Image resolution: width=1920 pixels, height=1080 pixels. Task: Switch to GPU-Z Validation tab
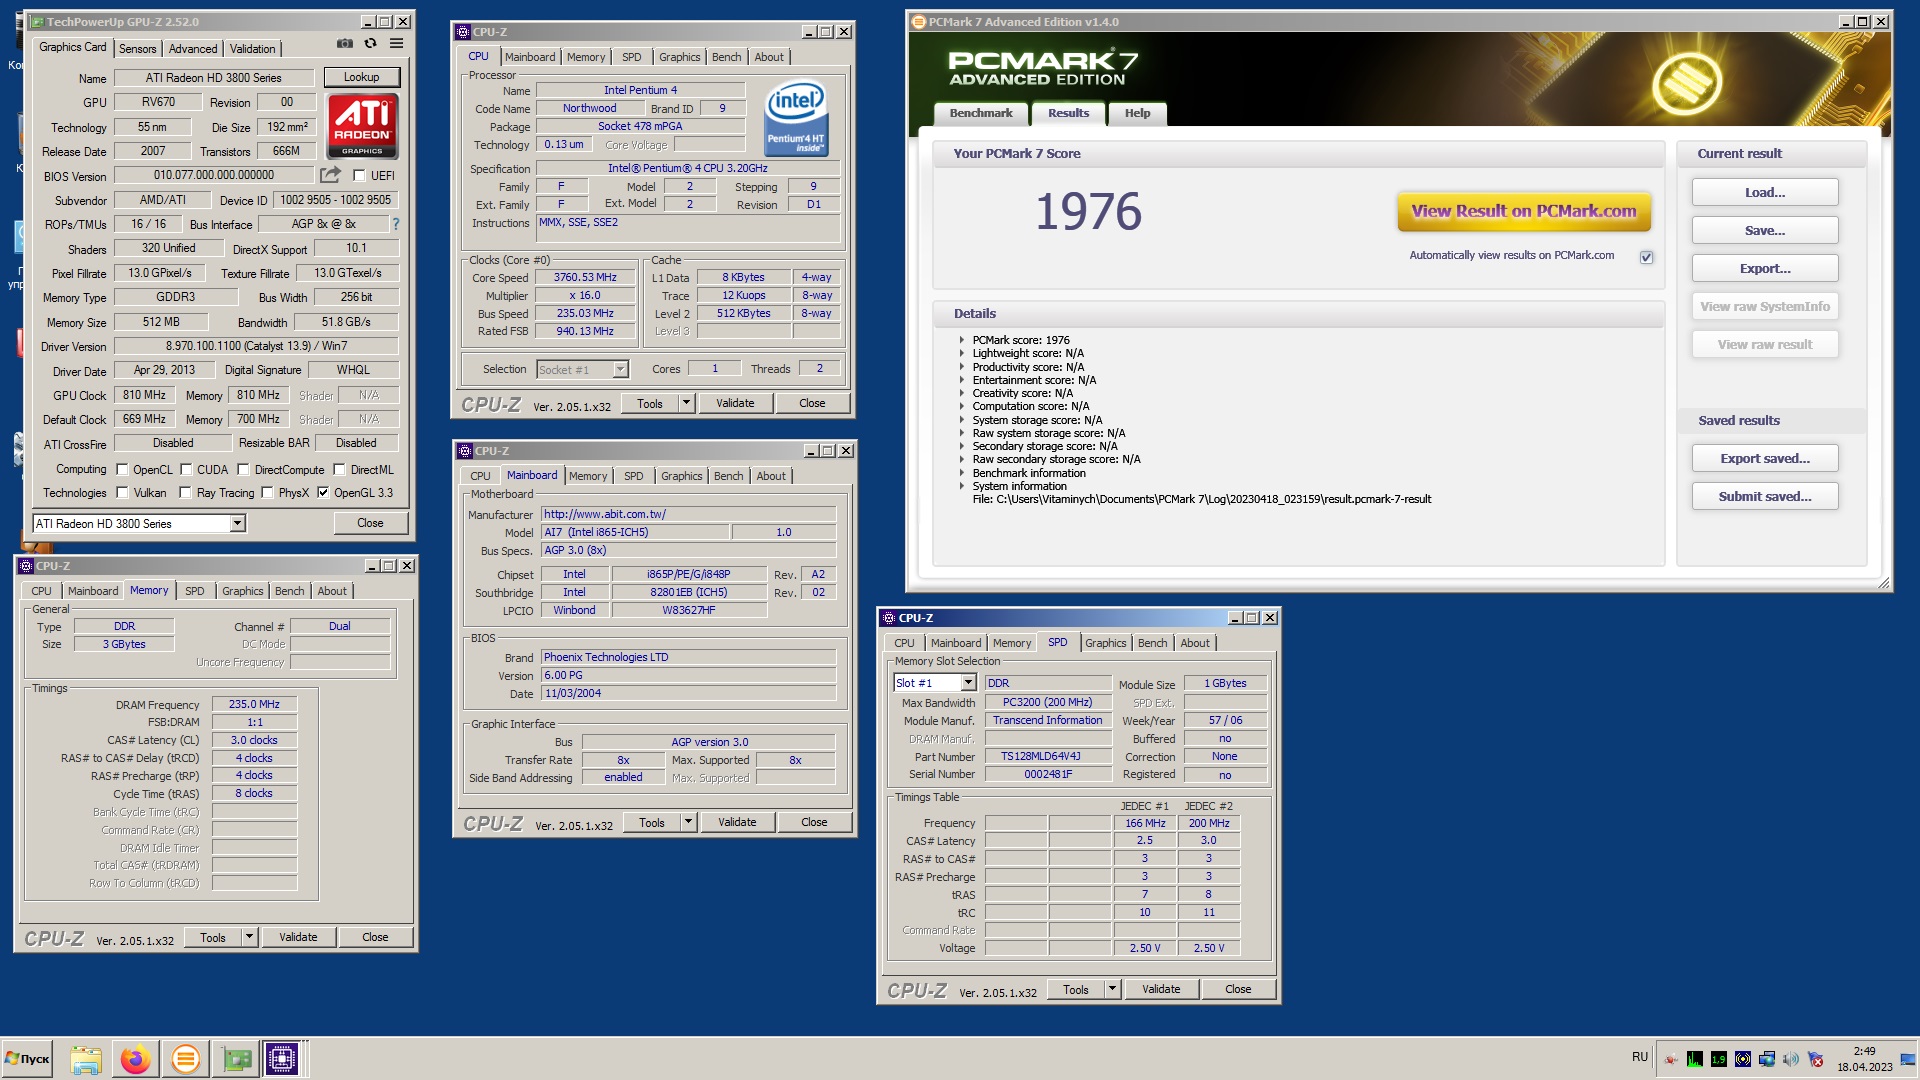coord(252,49)
